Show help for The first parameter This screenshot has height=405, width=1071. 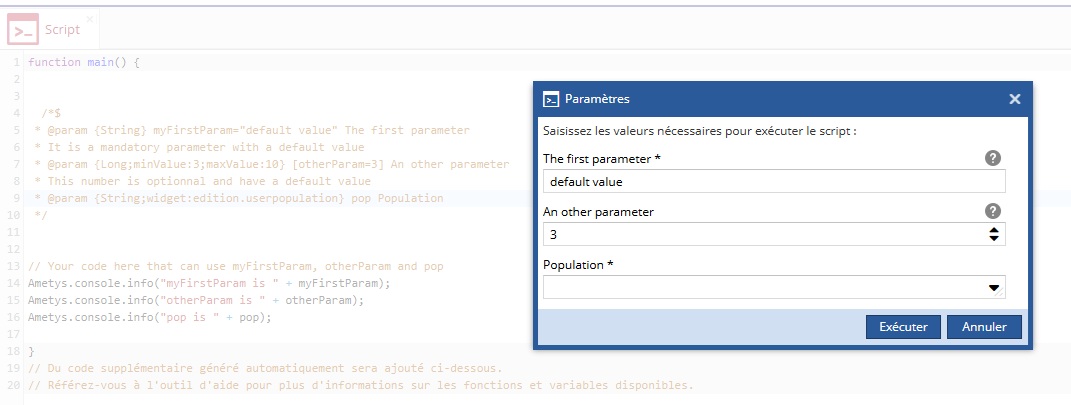tap(992, 158)
